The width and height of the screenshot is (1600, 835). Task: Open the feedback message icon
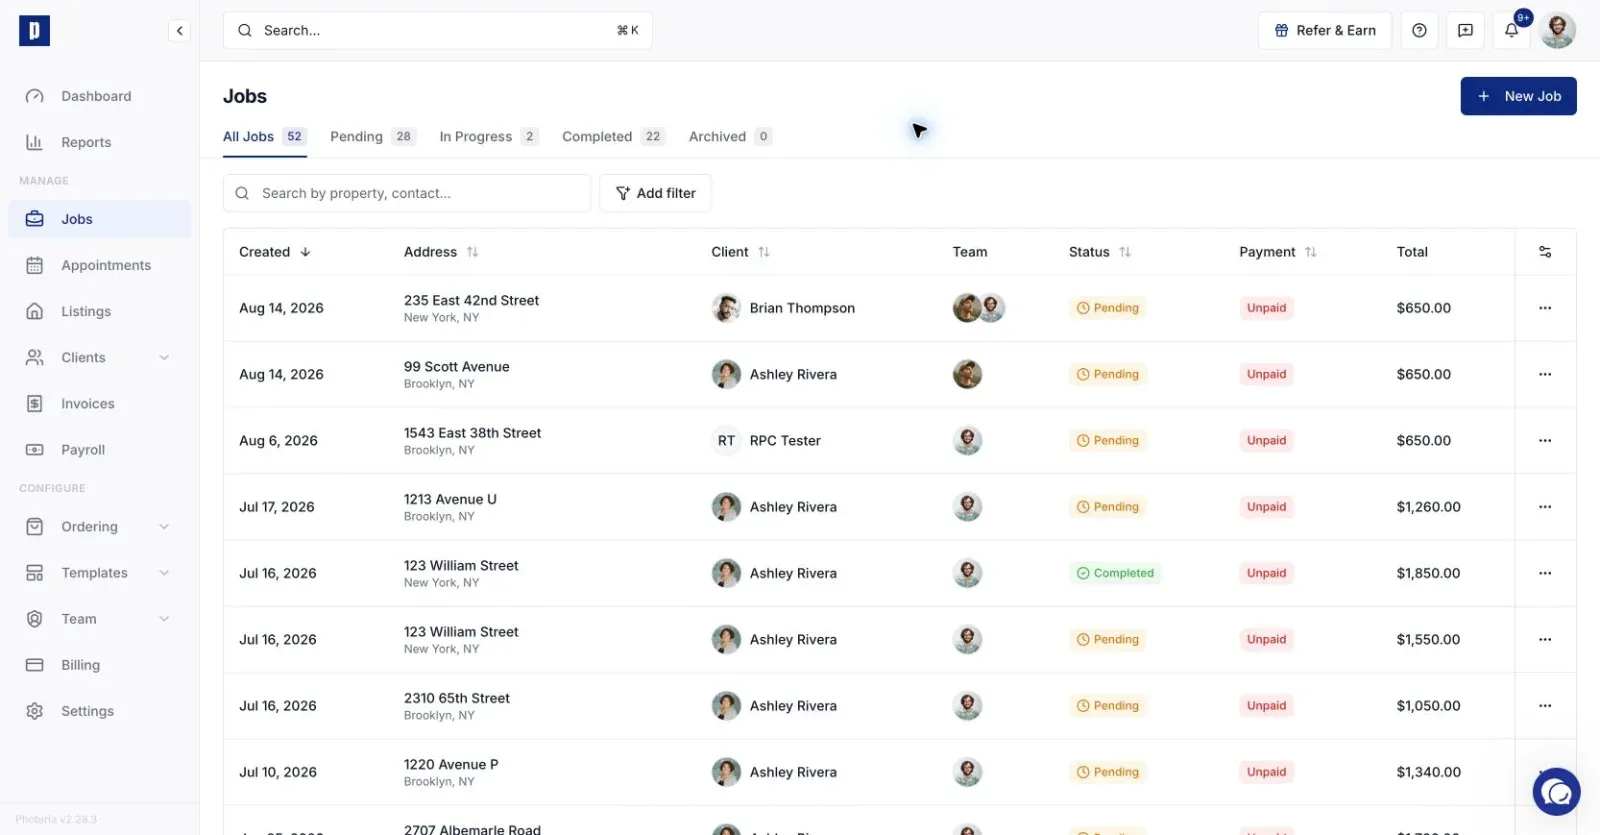pos(1465,31)
